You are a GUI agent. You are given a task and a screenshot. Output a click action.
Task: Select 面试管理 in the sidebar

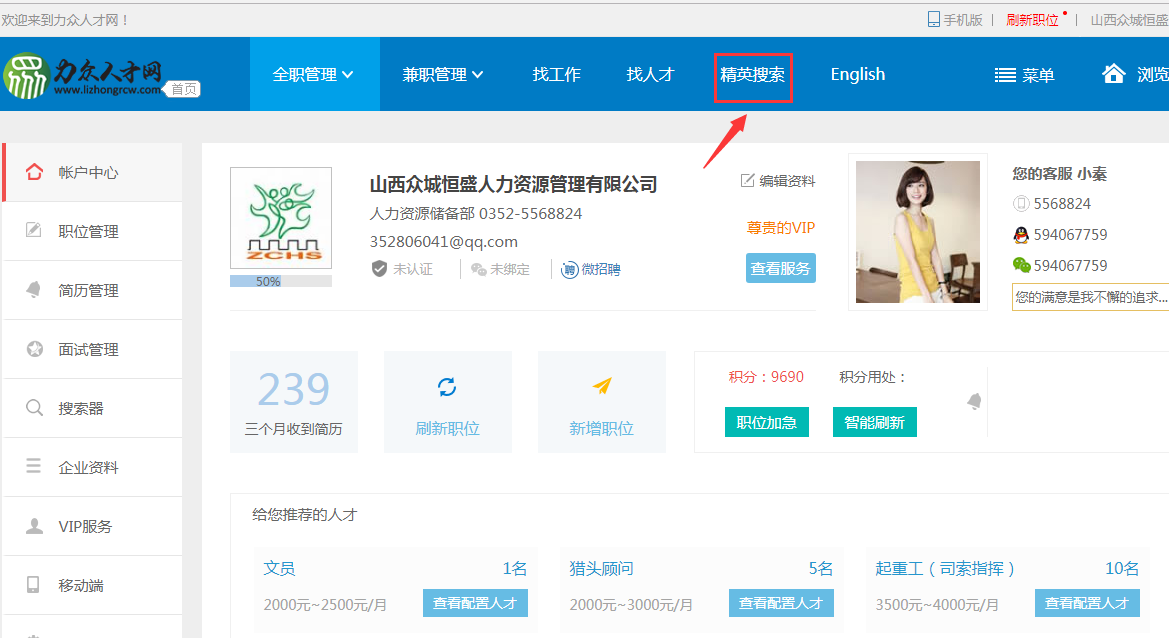click(x=92, y=349)
